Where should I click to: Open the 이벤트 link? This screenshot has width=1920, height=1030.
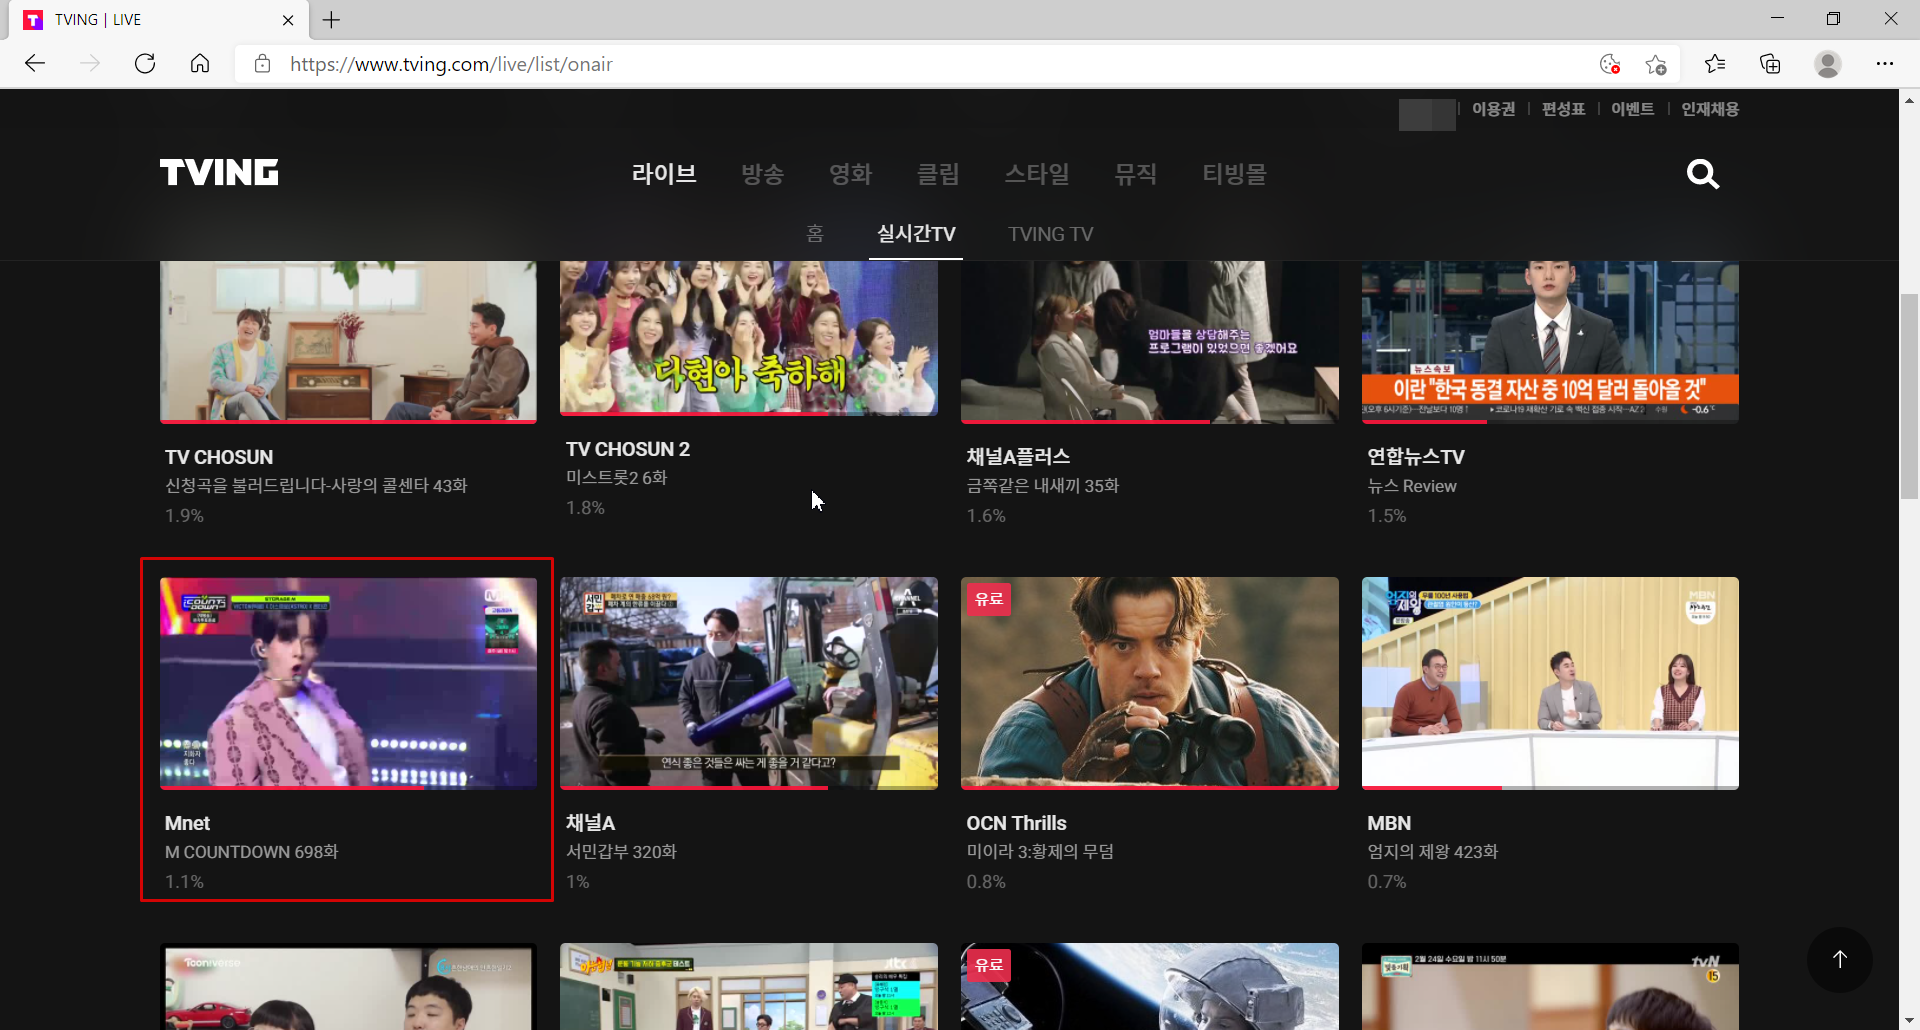pos(1632,109)
